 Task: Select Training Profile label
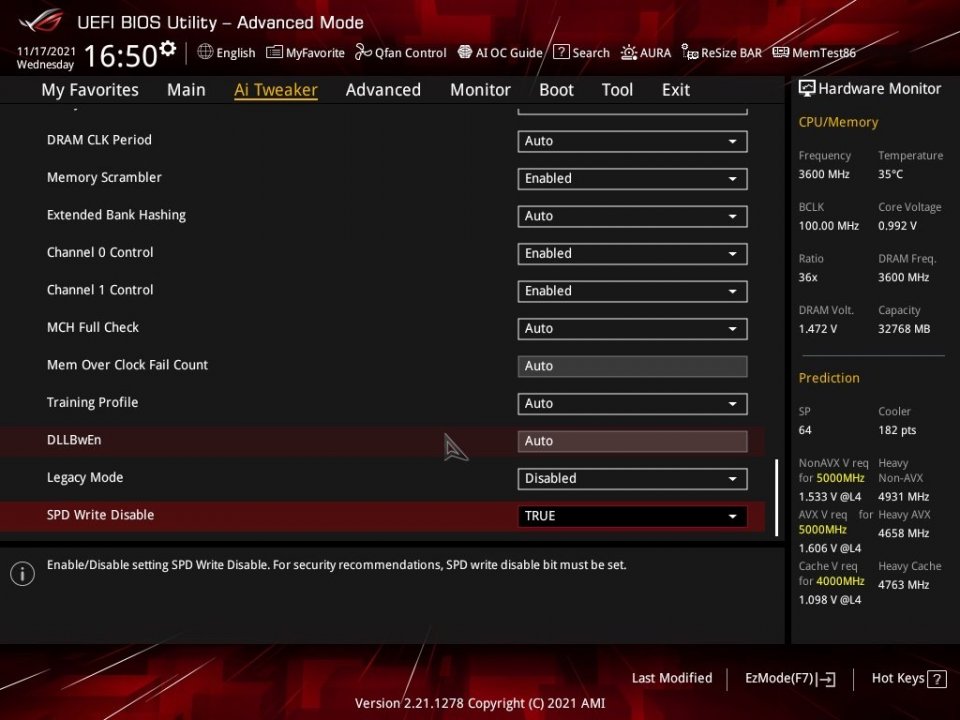point(92,403)
